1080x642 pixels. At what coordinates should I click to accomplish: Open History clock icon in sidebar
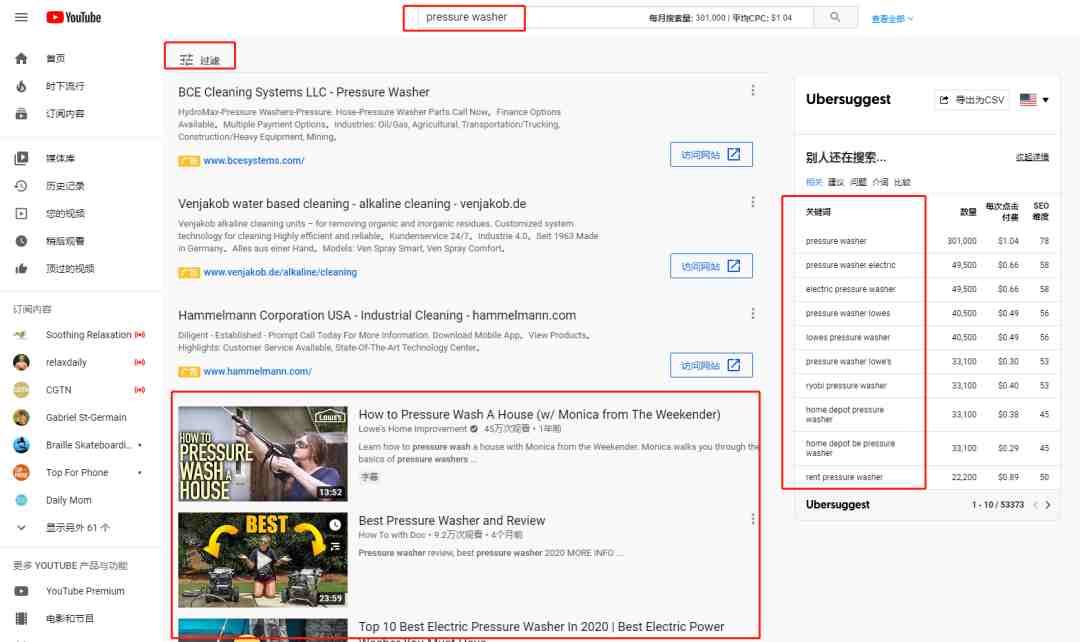pos(21,186)
